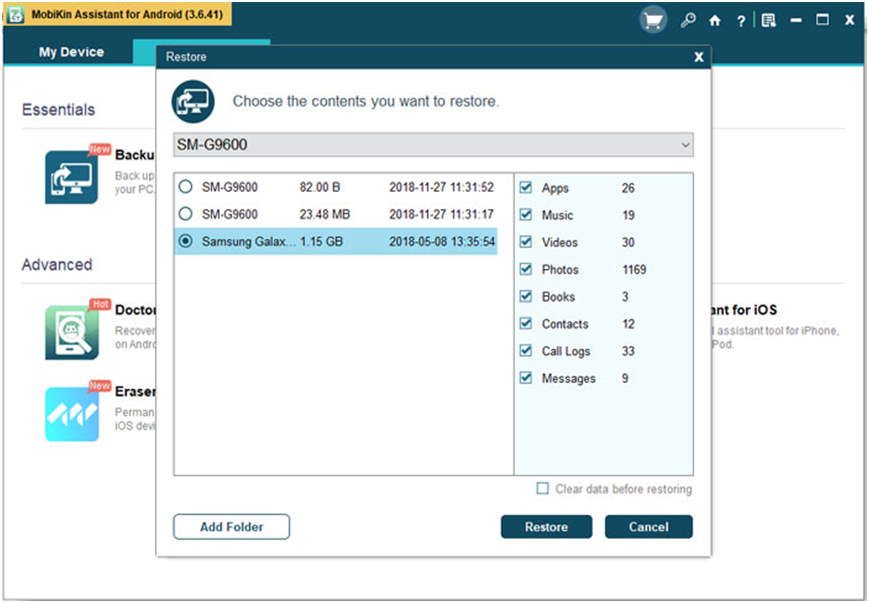Select the 82.00 B SM-G9600 backup
Screen dimensions: 869x603
(185, 187)
